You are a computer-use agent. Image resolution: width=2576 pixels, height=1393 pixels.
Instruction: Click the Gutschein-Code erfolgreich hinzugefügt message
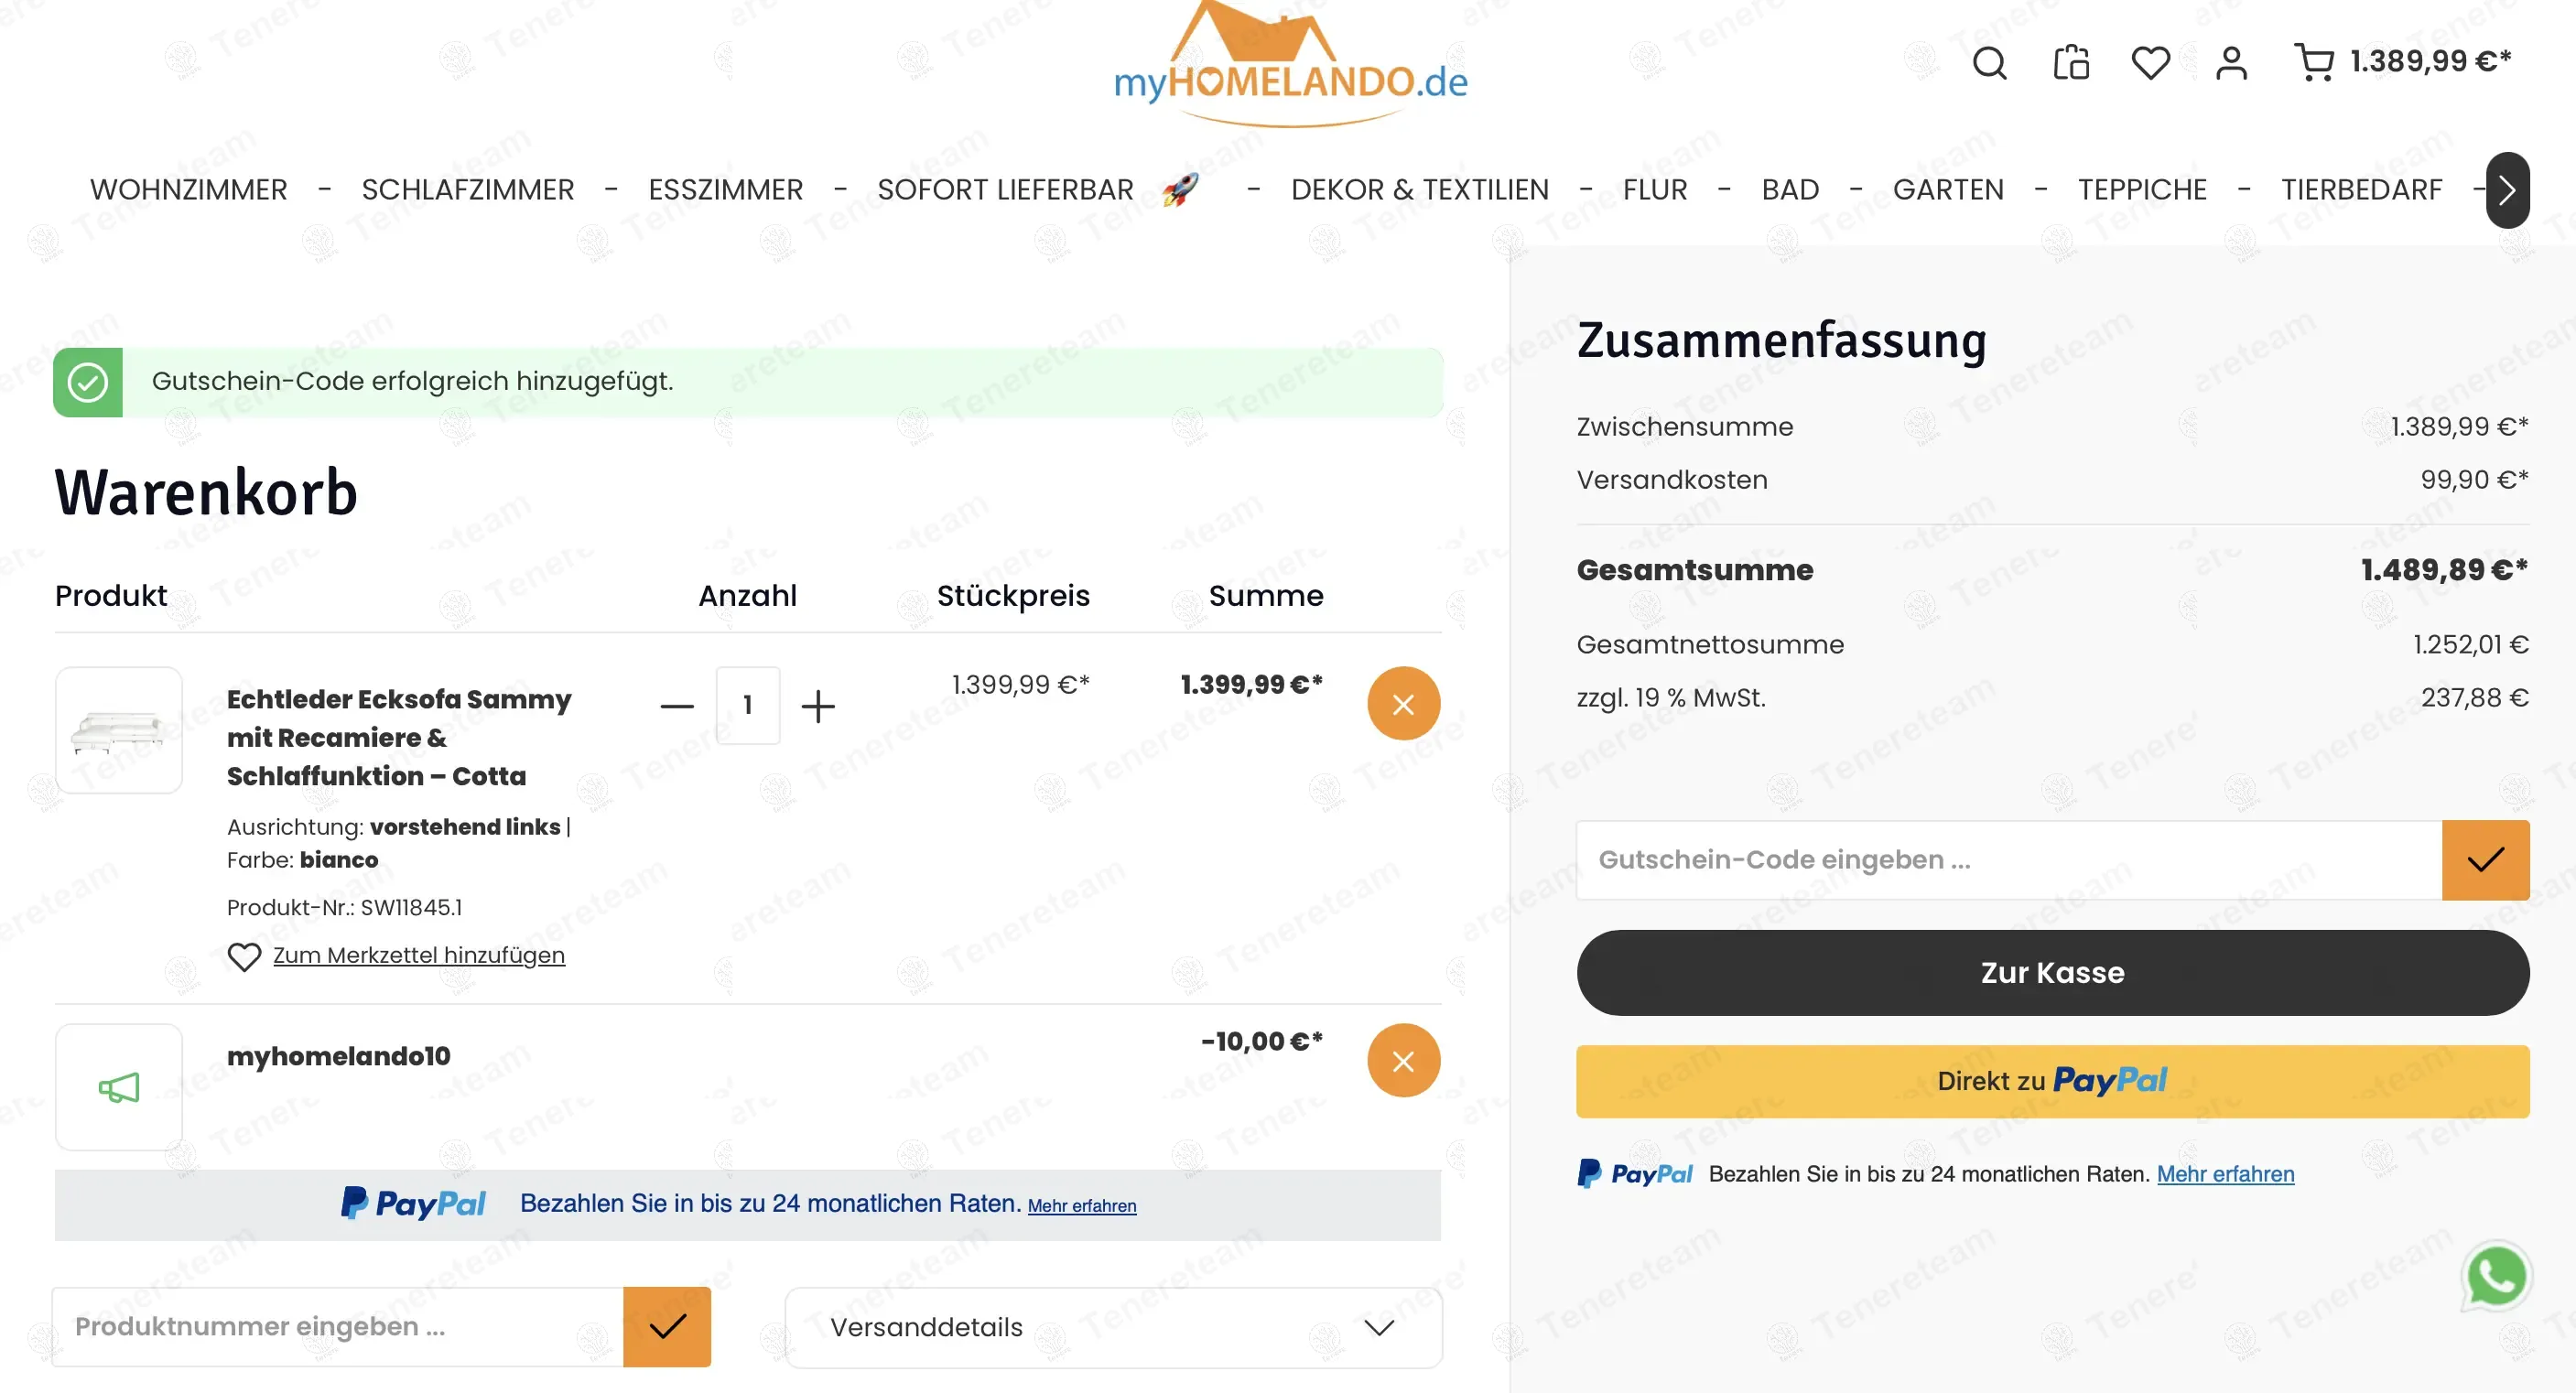413,381
